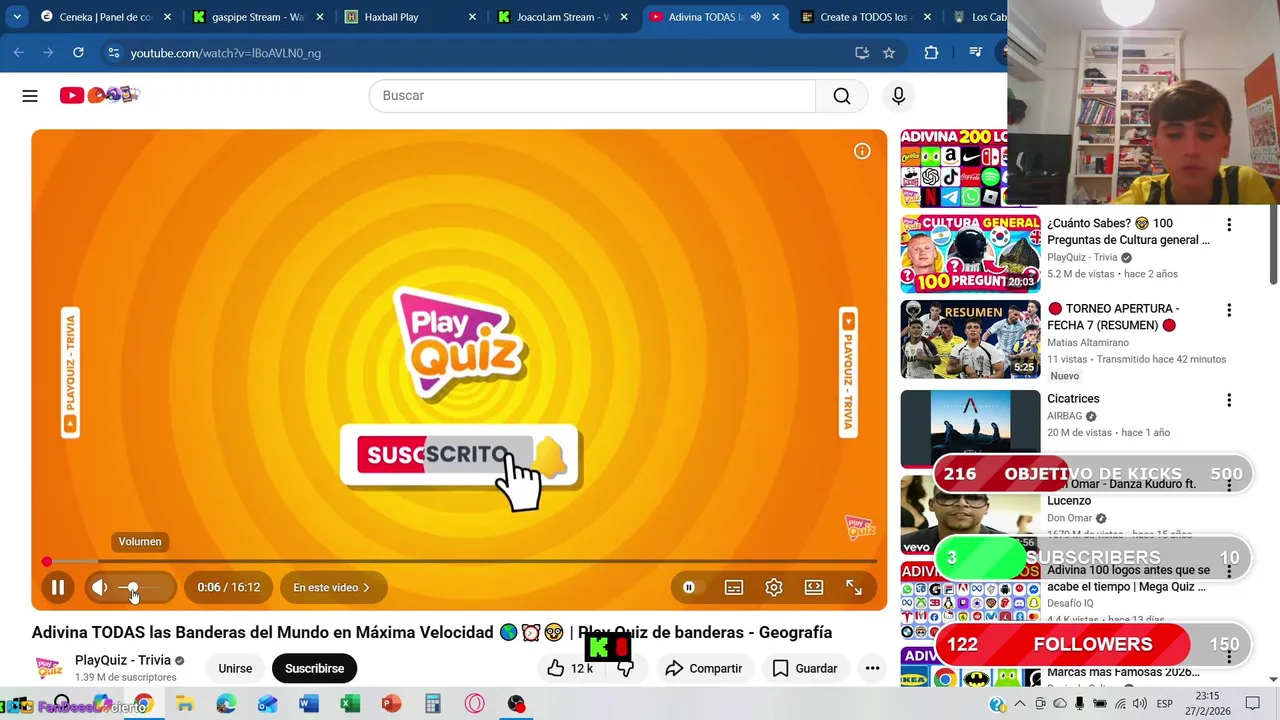The image size is (1280, 720).
Task: Open the video info card icon
Action: [862, 151]
